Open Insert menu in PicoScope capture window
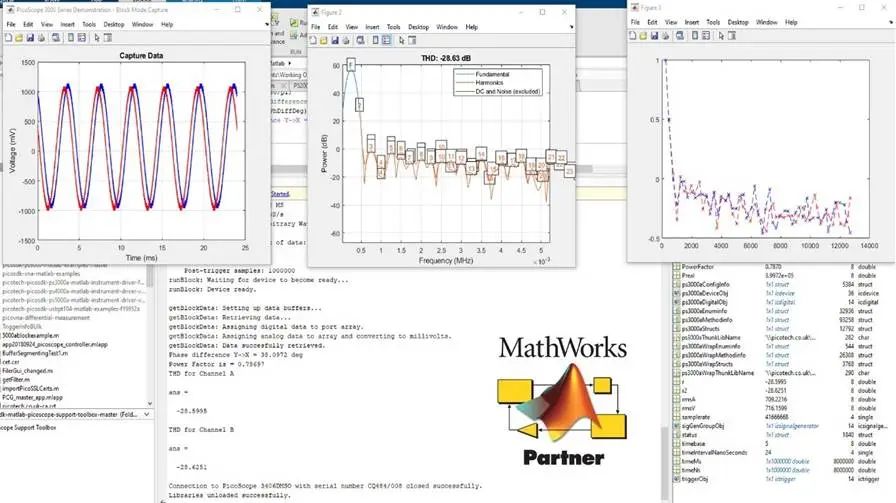This screenshot has width=896, height=503. (67, 25)
